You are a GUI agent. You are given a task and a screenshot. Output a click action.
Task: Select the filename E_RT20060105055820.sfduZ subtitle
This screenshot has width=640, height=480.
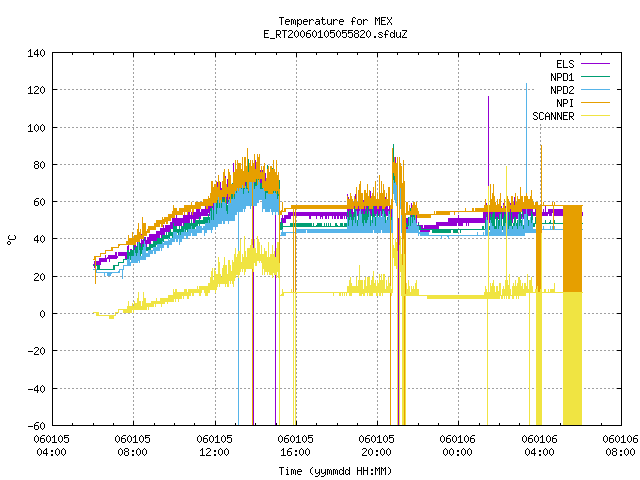pyautogui.click(x=335, y=34)
